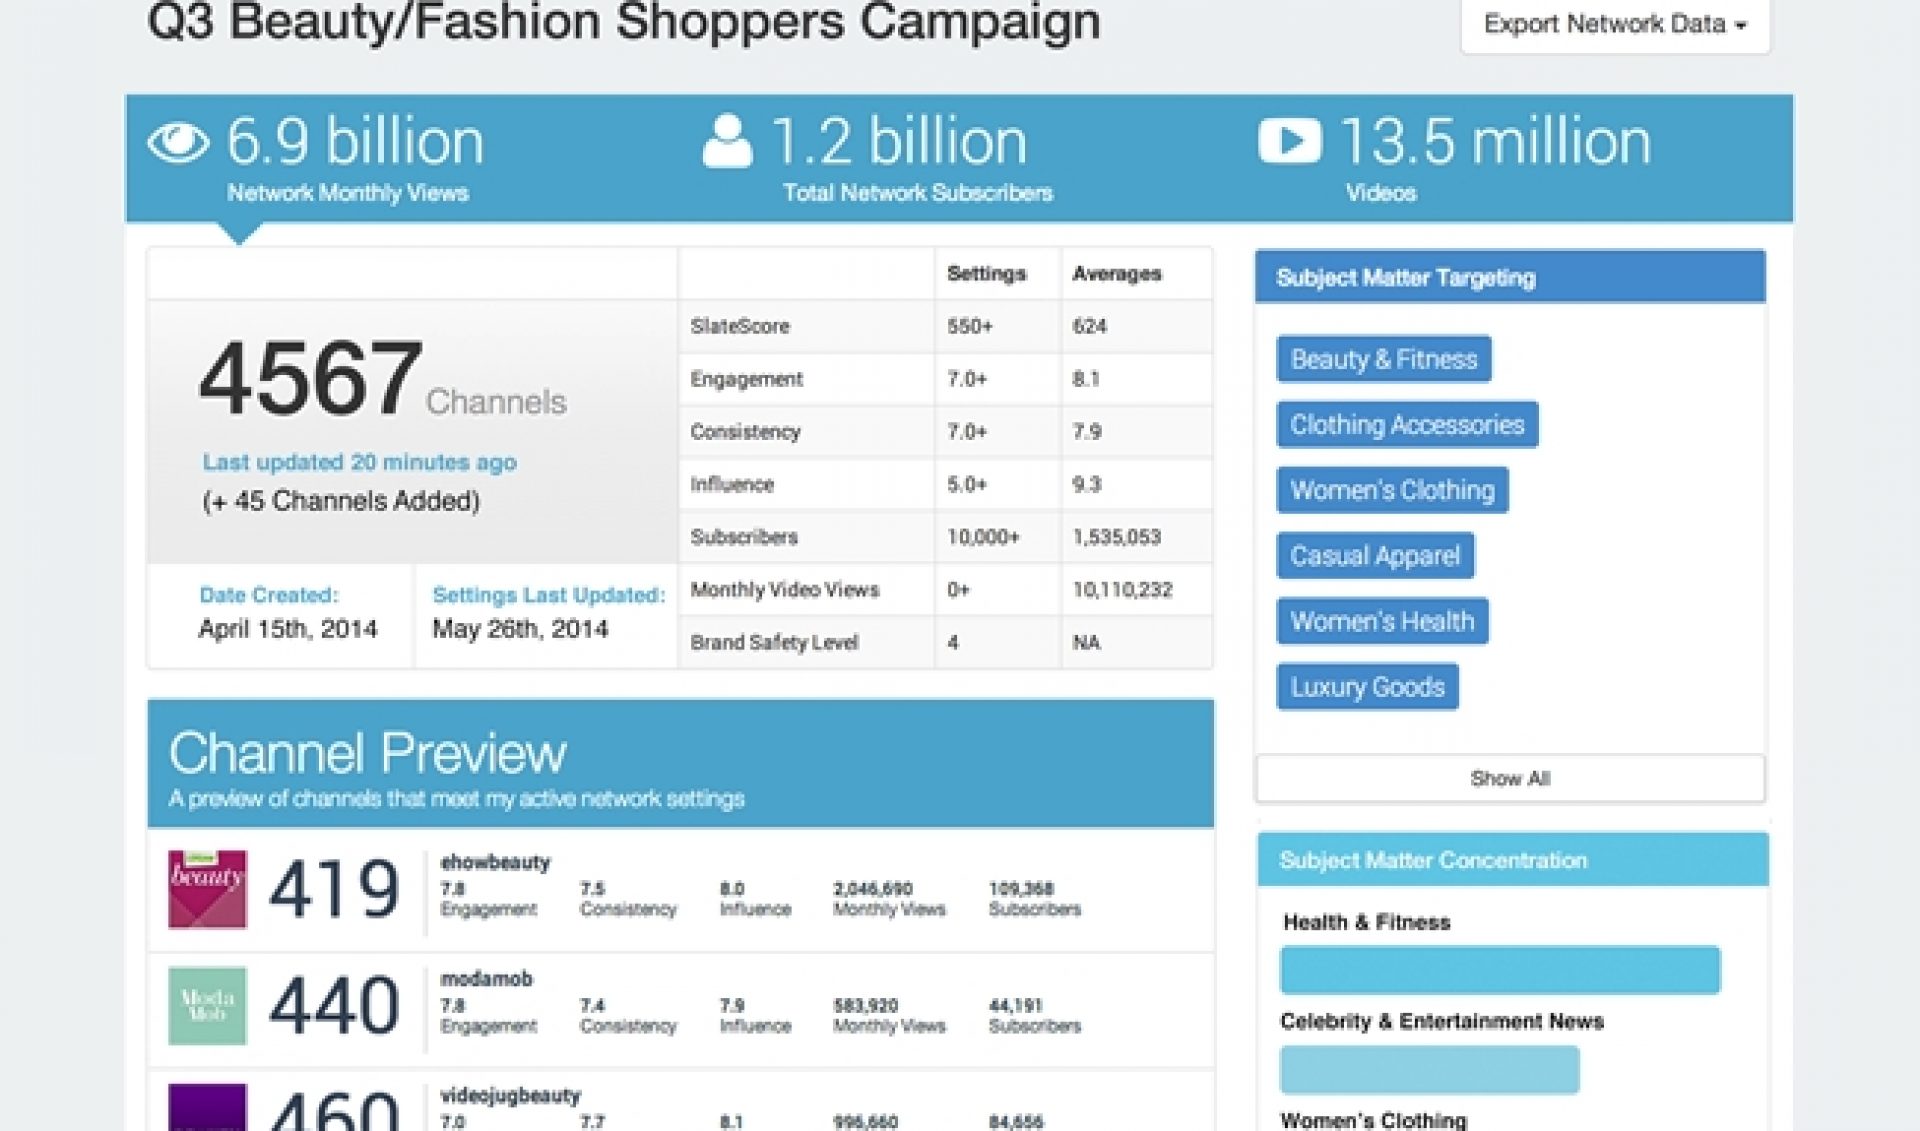This screenshot has width=1920, height=1131.
Task: Open the ehowbeauty channel logo
Action: 206,890
